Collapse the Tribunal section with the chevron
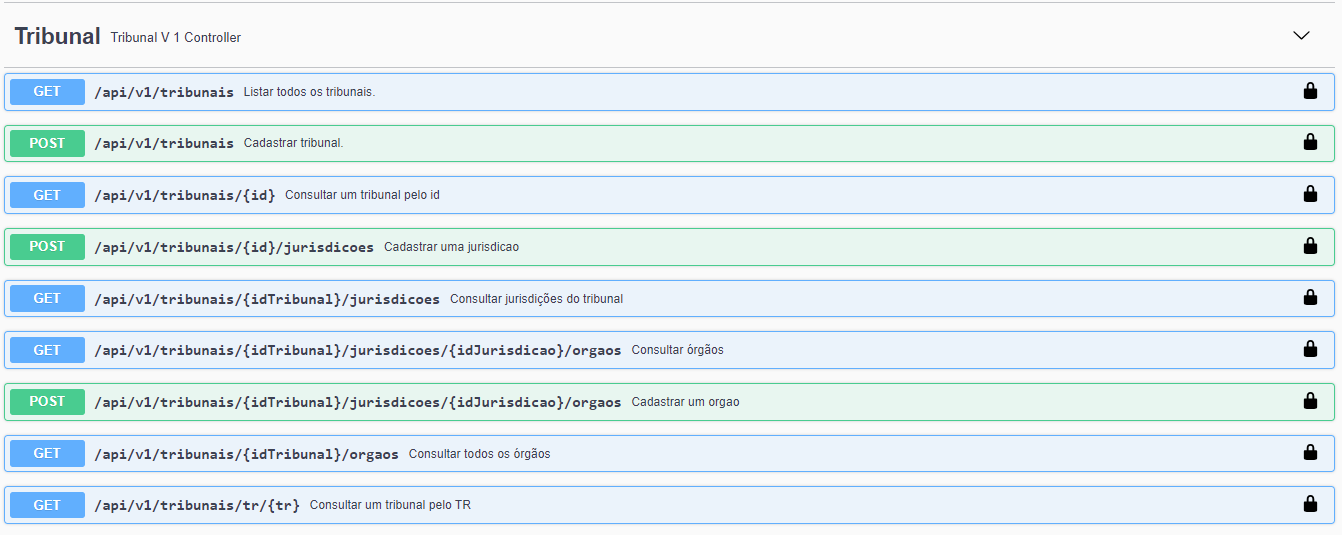The height and width of the screenshot is (535, 1342). click(1301, 36)
